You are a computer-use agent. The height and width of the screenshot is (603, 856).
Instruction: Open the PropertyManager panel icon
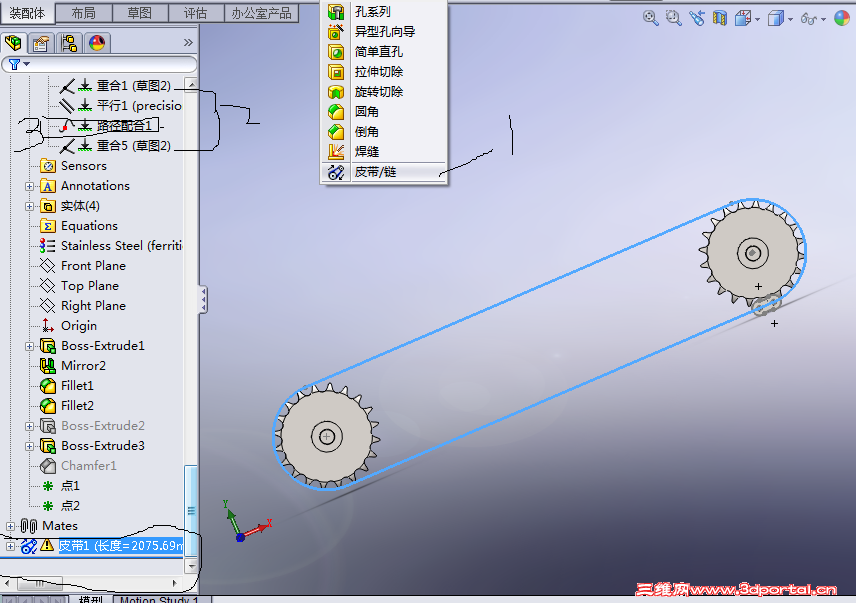click(41, 43)
